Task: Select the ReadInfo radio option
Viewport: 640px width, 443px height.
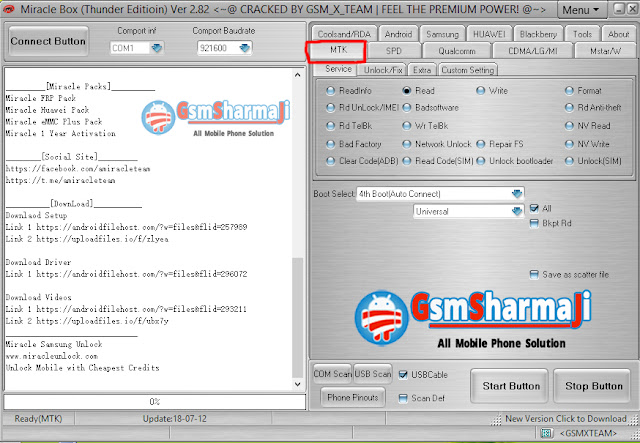Action: (x=331, y=91)
